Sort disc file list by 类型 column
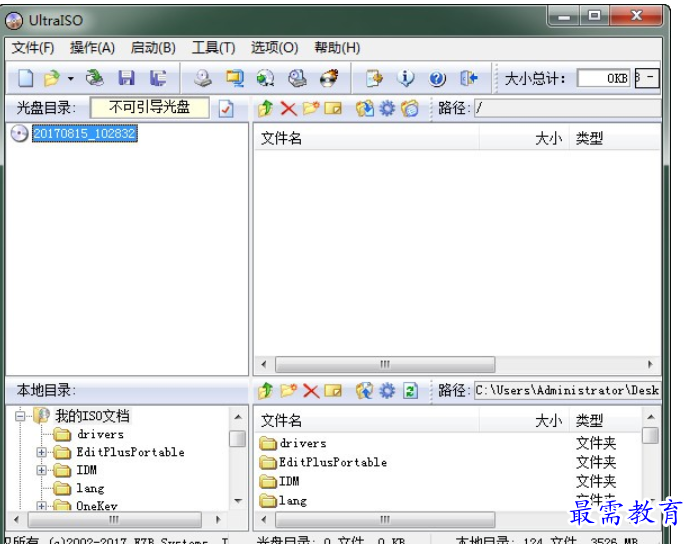 click(x=615, y=138)
